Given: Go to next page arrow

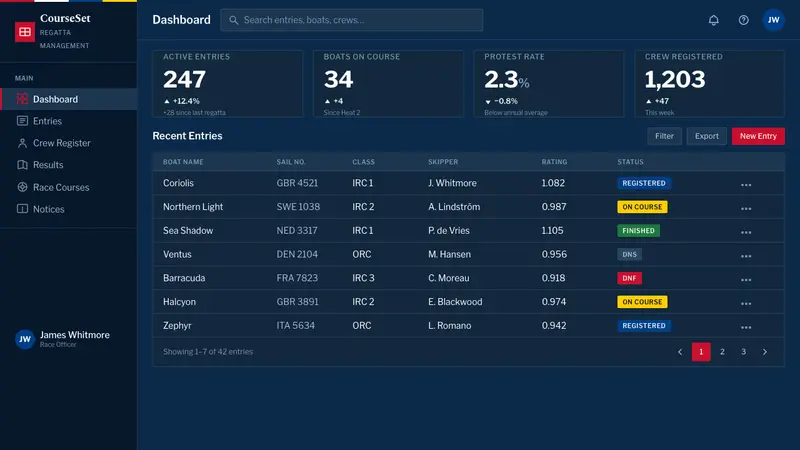Looking at the screenshot, I should tap(764, 352).
